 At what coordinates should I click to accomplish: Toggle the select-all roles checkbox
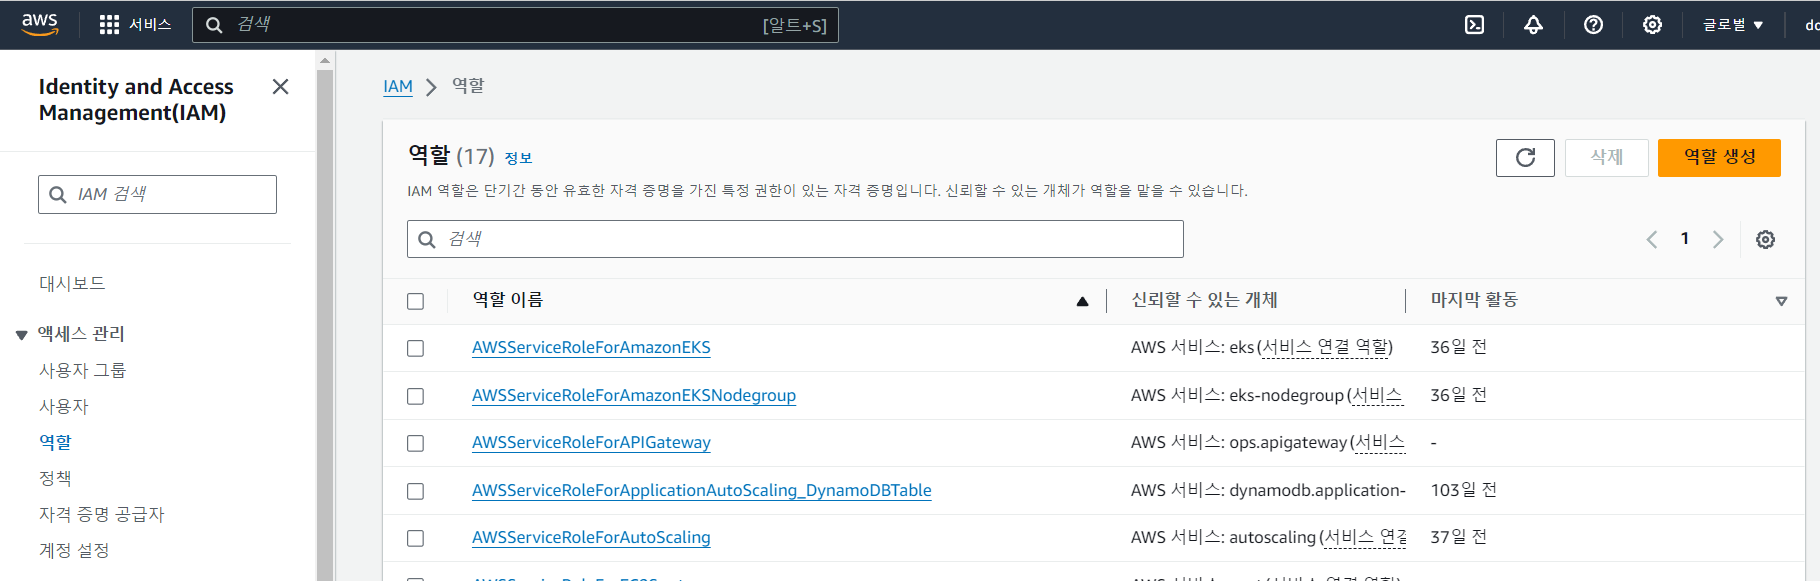(416, 301)
